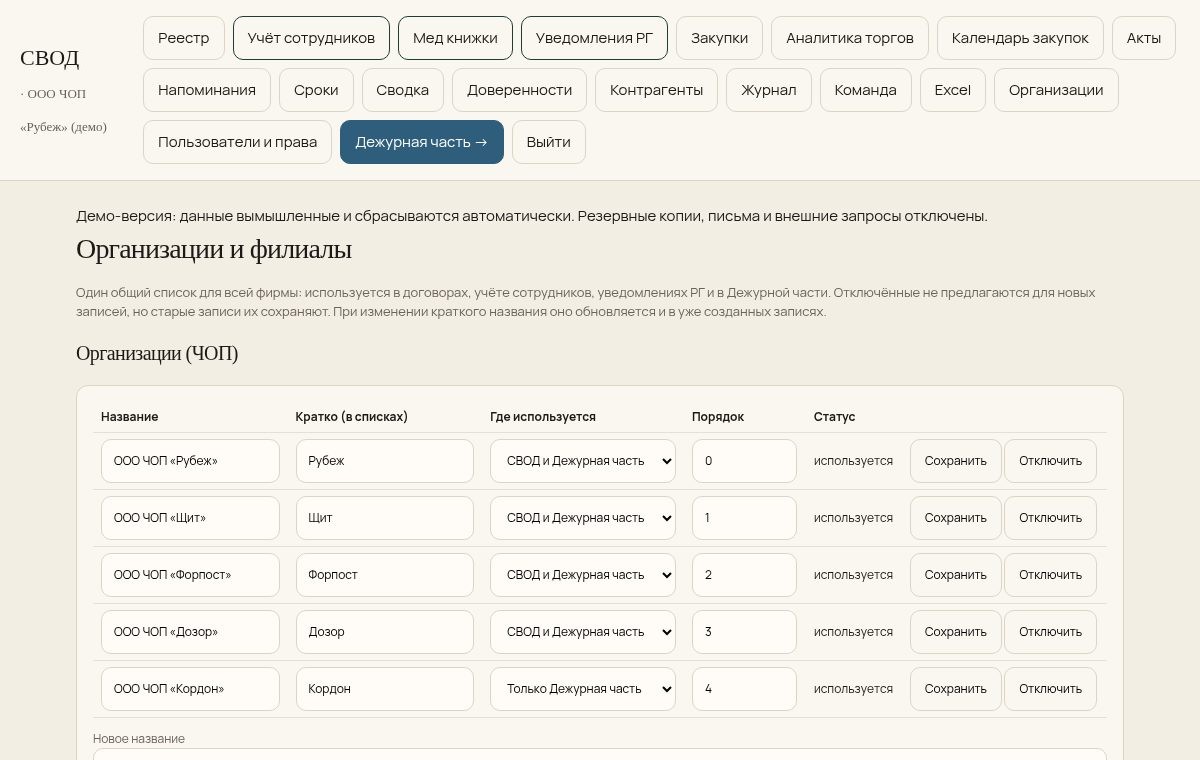This screenshot has height=760, width=1200.
Task: Edit name field ООО ЧОП «Дозор»
Action: [190, 632]
